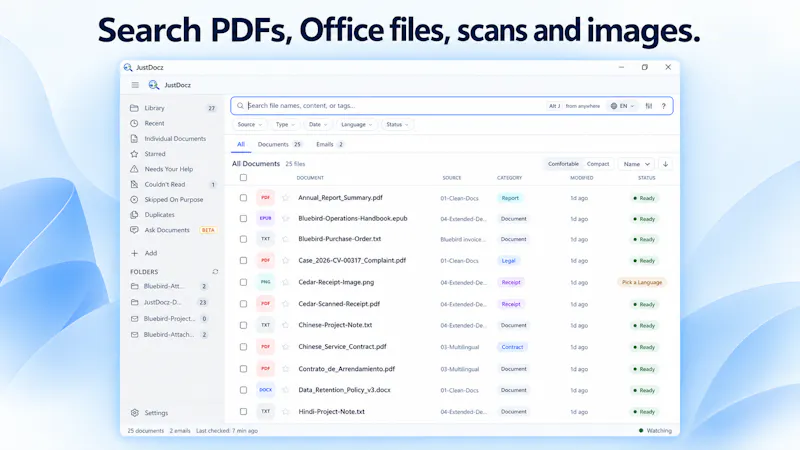Star Chinese_Service_Contract.pdf
Viewport: 800px width, 450px height.
click(x=285, y=346)
